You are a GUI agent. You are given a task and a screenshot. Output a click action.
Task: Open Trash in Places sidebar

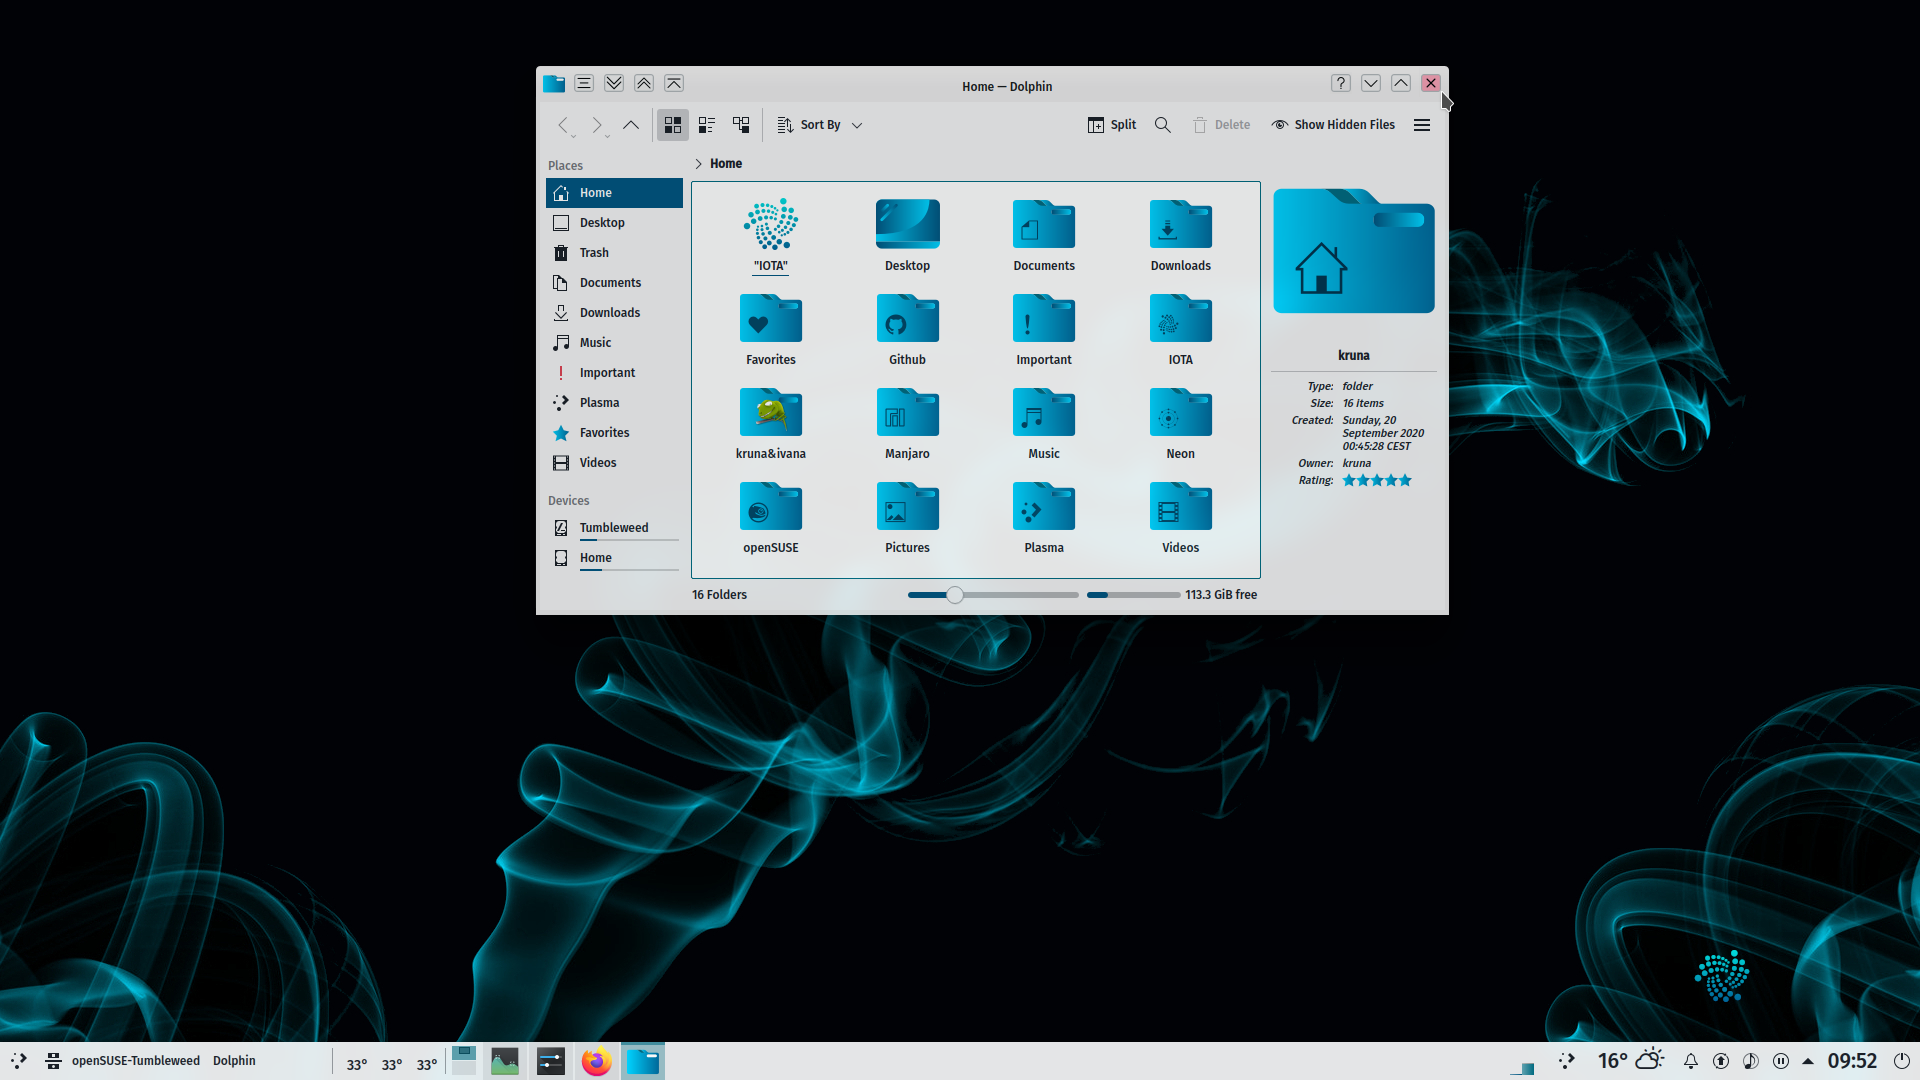click(x=614, y=253)
